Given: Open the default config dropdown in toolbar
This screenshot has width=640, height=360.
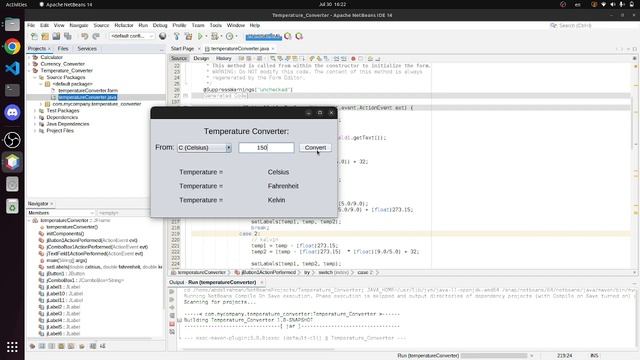Looking at the screenshot, I should (132, 36).
